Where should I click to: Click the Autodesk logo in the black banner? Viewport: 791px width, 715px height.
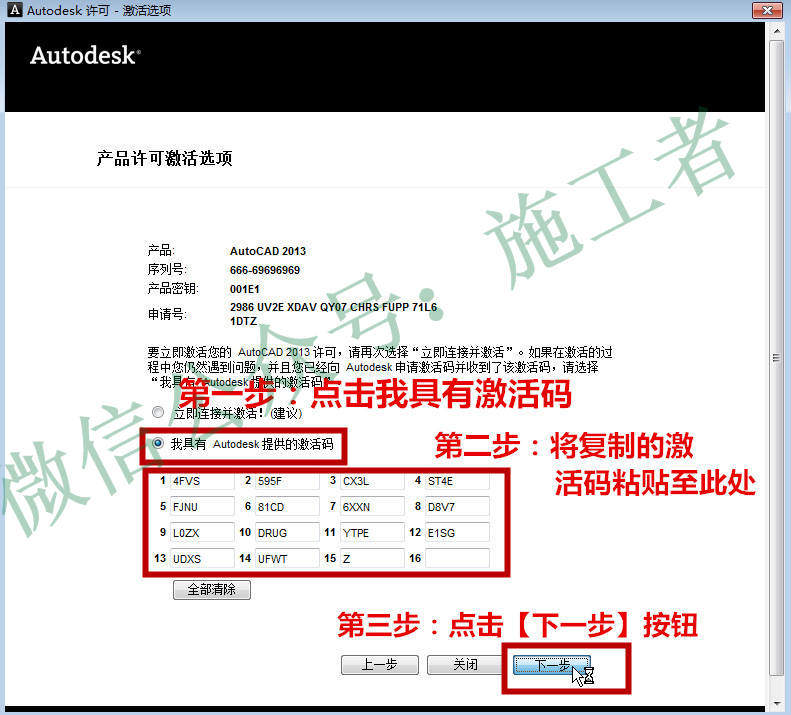pyautogui.click(x=85, y=55)
